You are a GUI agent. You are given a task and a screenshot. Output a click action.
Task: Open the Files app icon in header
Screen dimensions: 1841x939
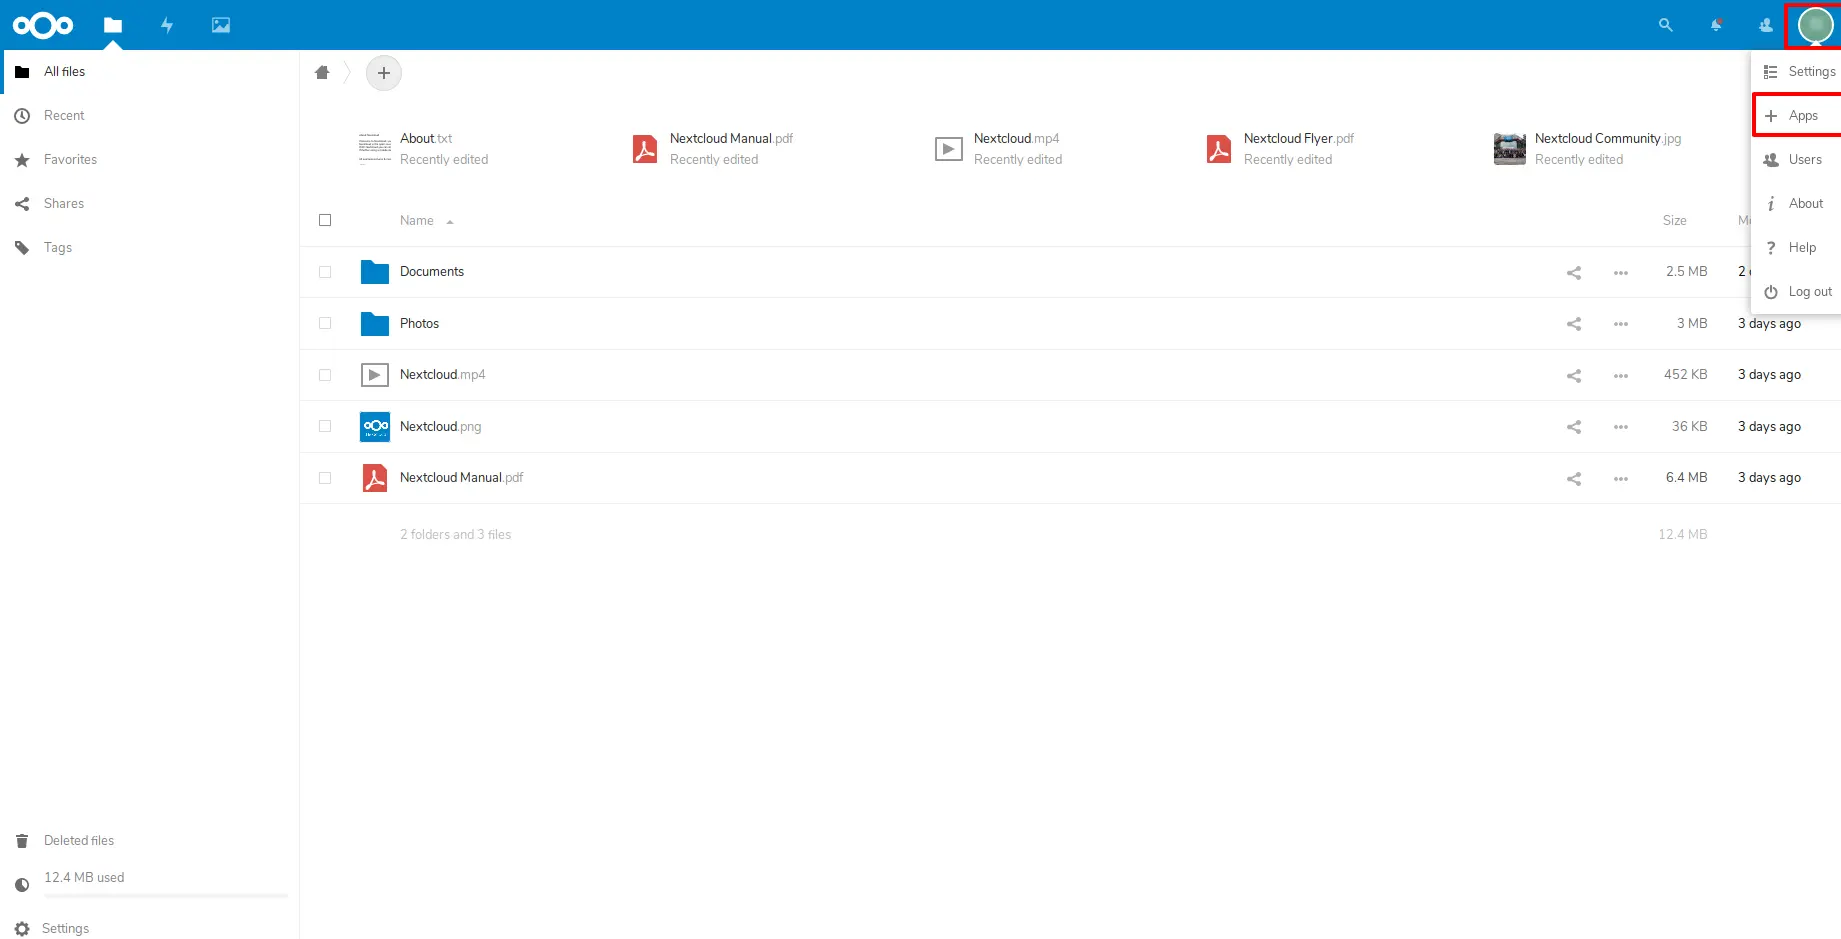[x=113, y=25]
